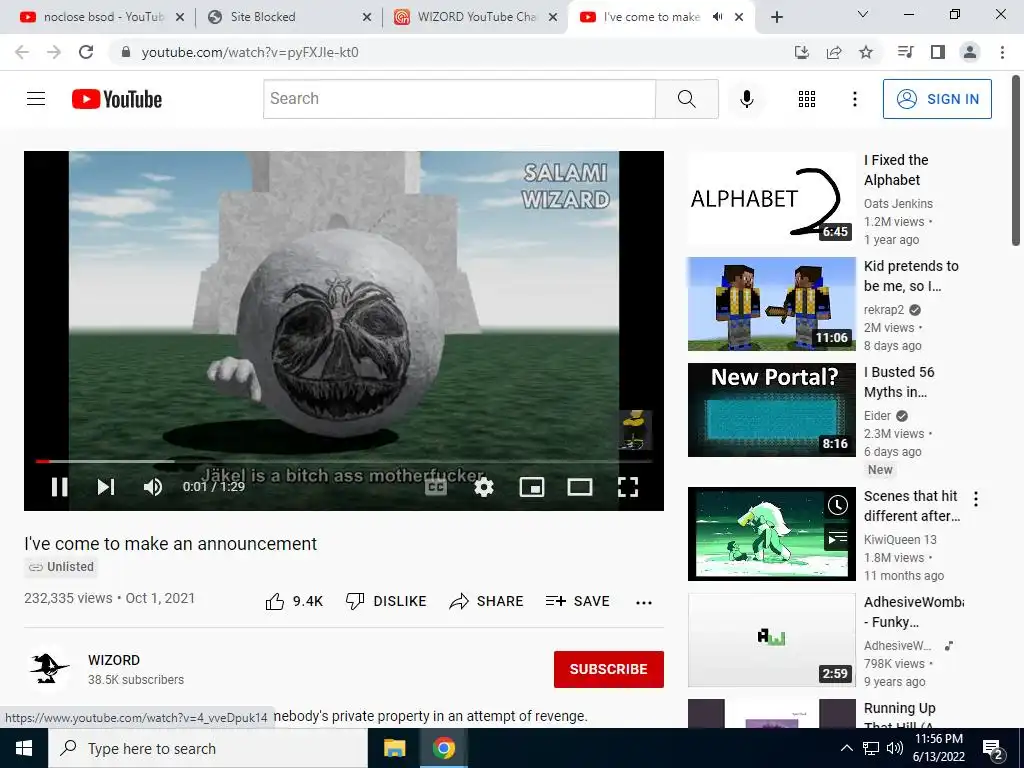This screenshot has width=1024, height=768.
Task: Add 'Scenes that hit different' to Watch later
Action: click(x=838, y=505)
